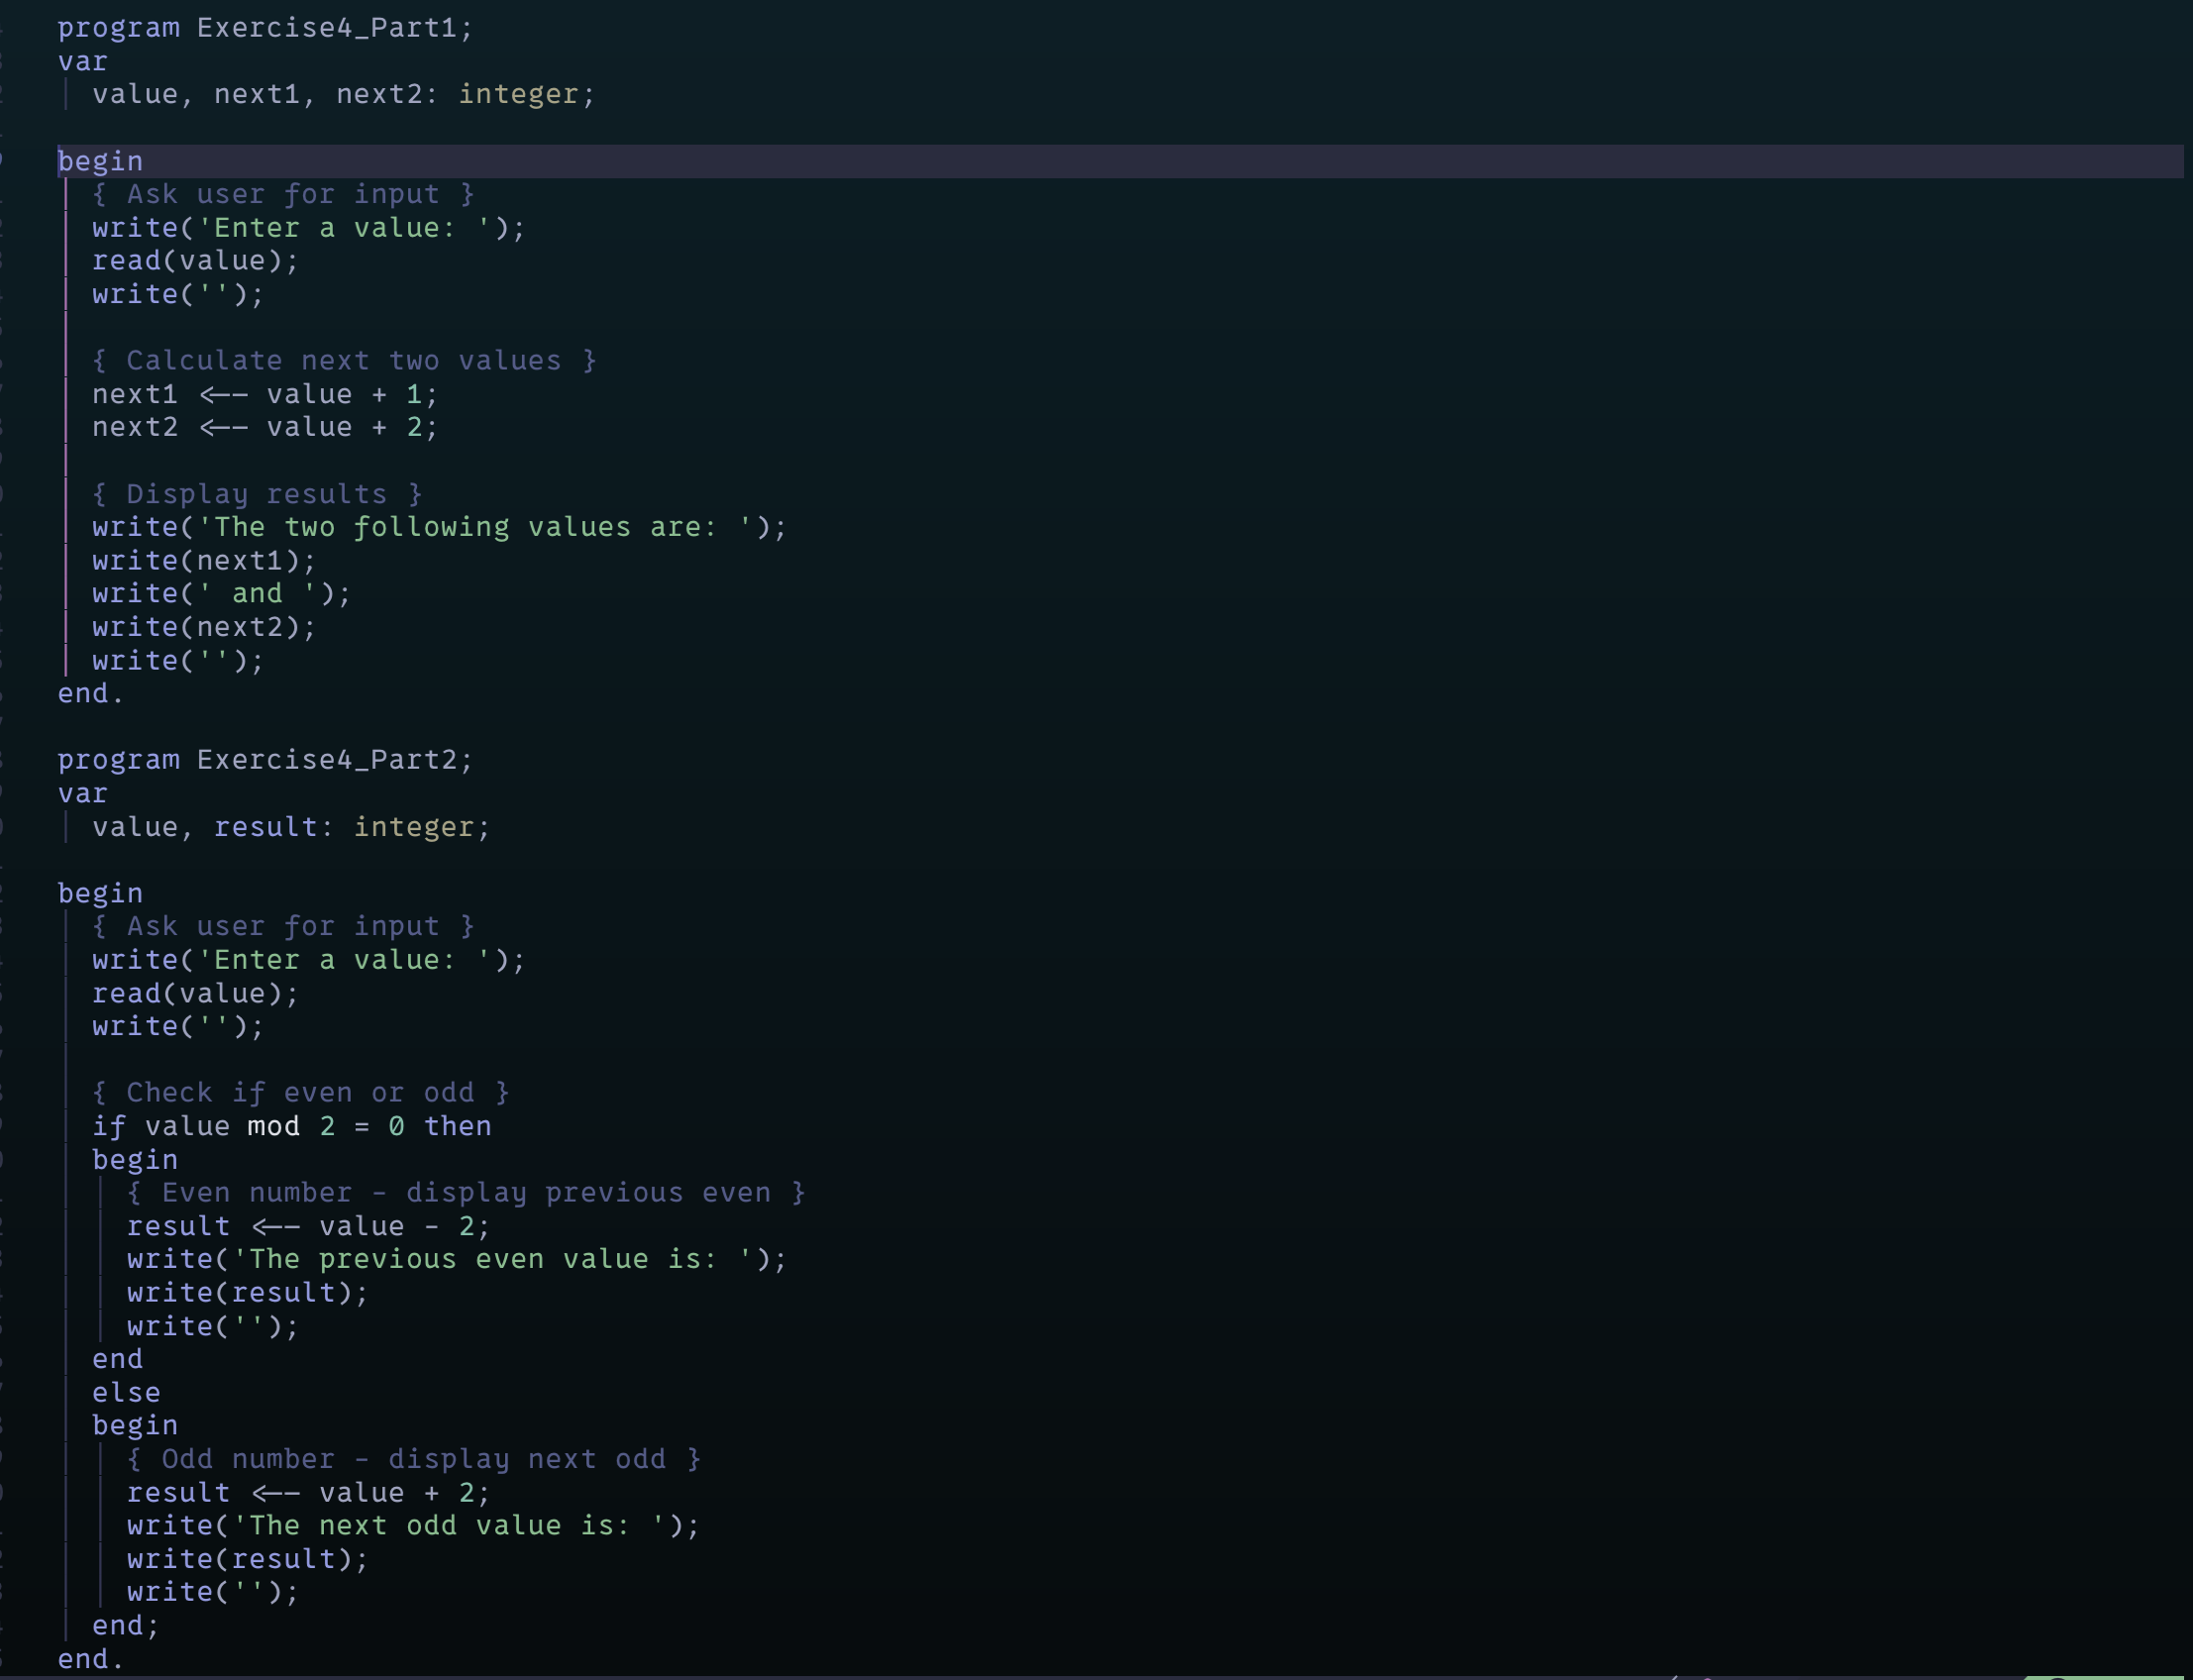The width and height of the screenshot is (2193, 1680).
Task: Click the '{ Calculate next two values }' comment
Action: tap(343, 361)
